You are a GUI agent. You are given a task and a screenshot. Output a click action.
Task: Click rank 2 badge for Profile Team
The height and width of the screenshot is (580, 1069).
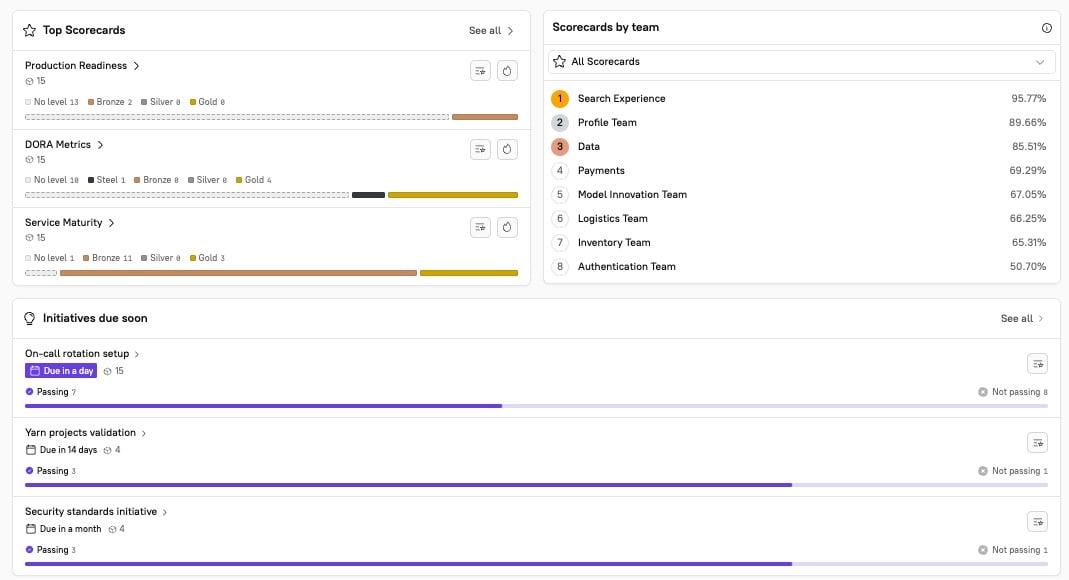(x=560, y=123)
